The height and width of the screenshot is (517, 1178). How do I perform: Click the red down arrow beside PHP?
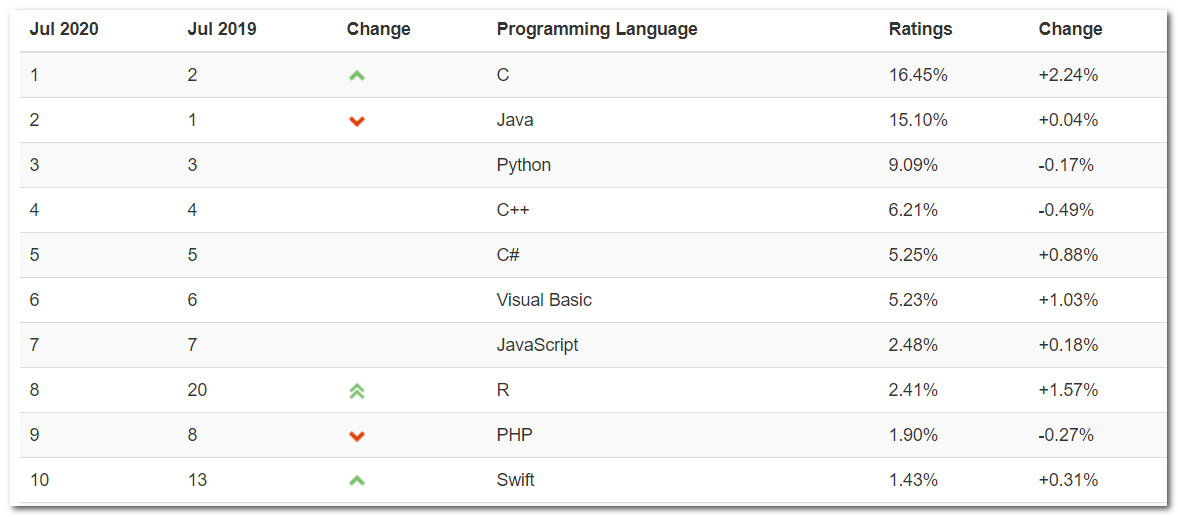[x=357, y=436]
